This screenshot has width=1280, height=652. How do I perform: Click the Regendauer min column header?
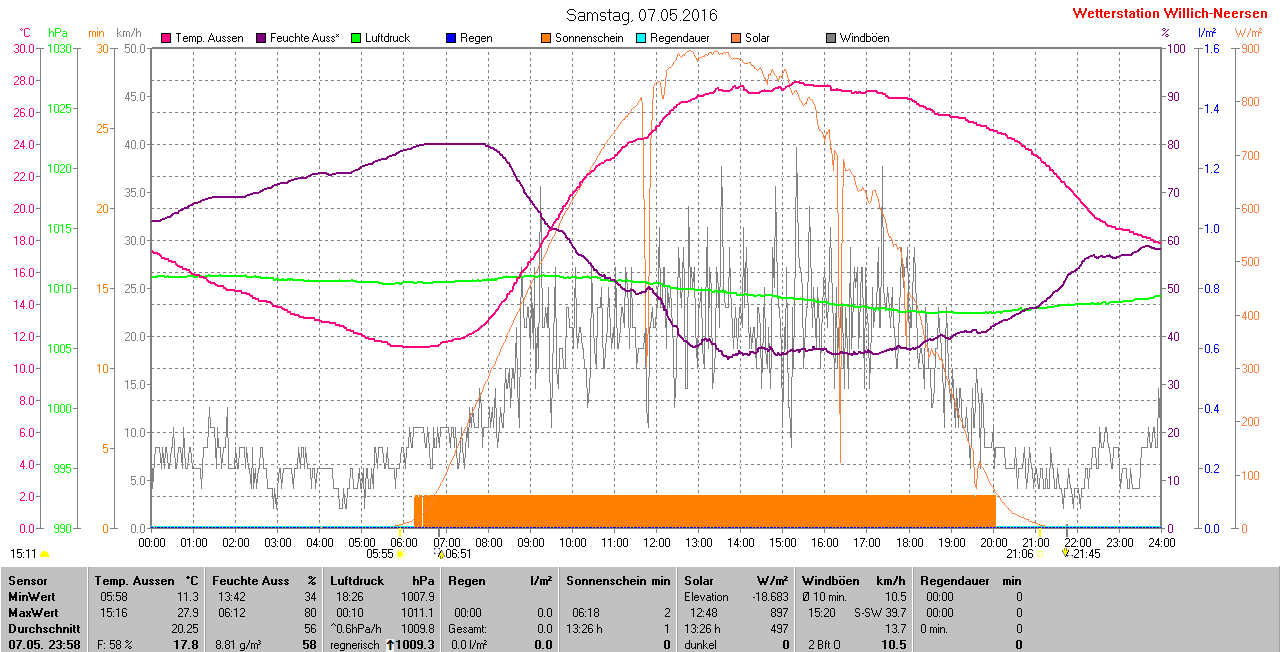[971, 580]
